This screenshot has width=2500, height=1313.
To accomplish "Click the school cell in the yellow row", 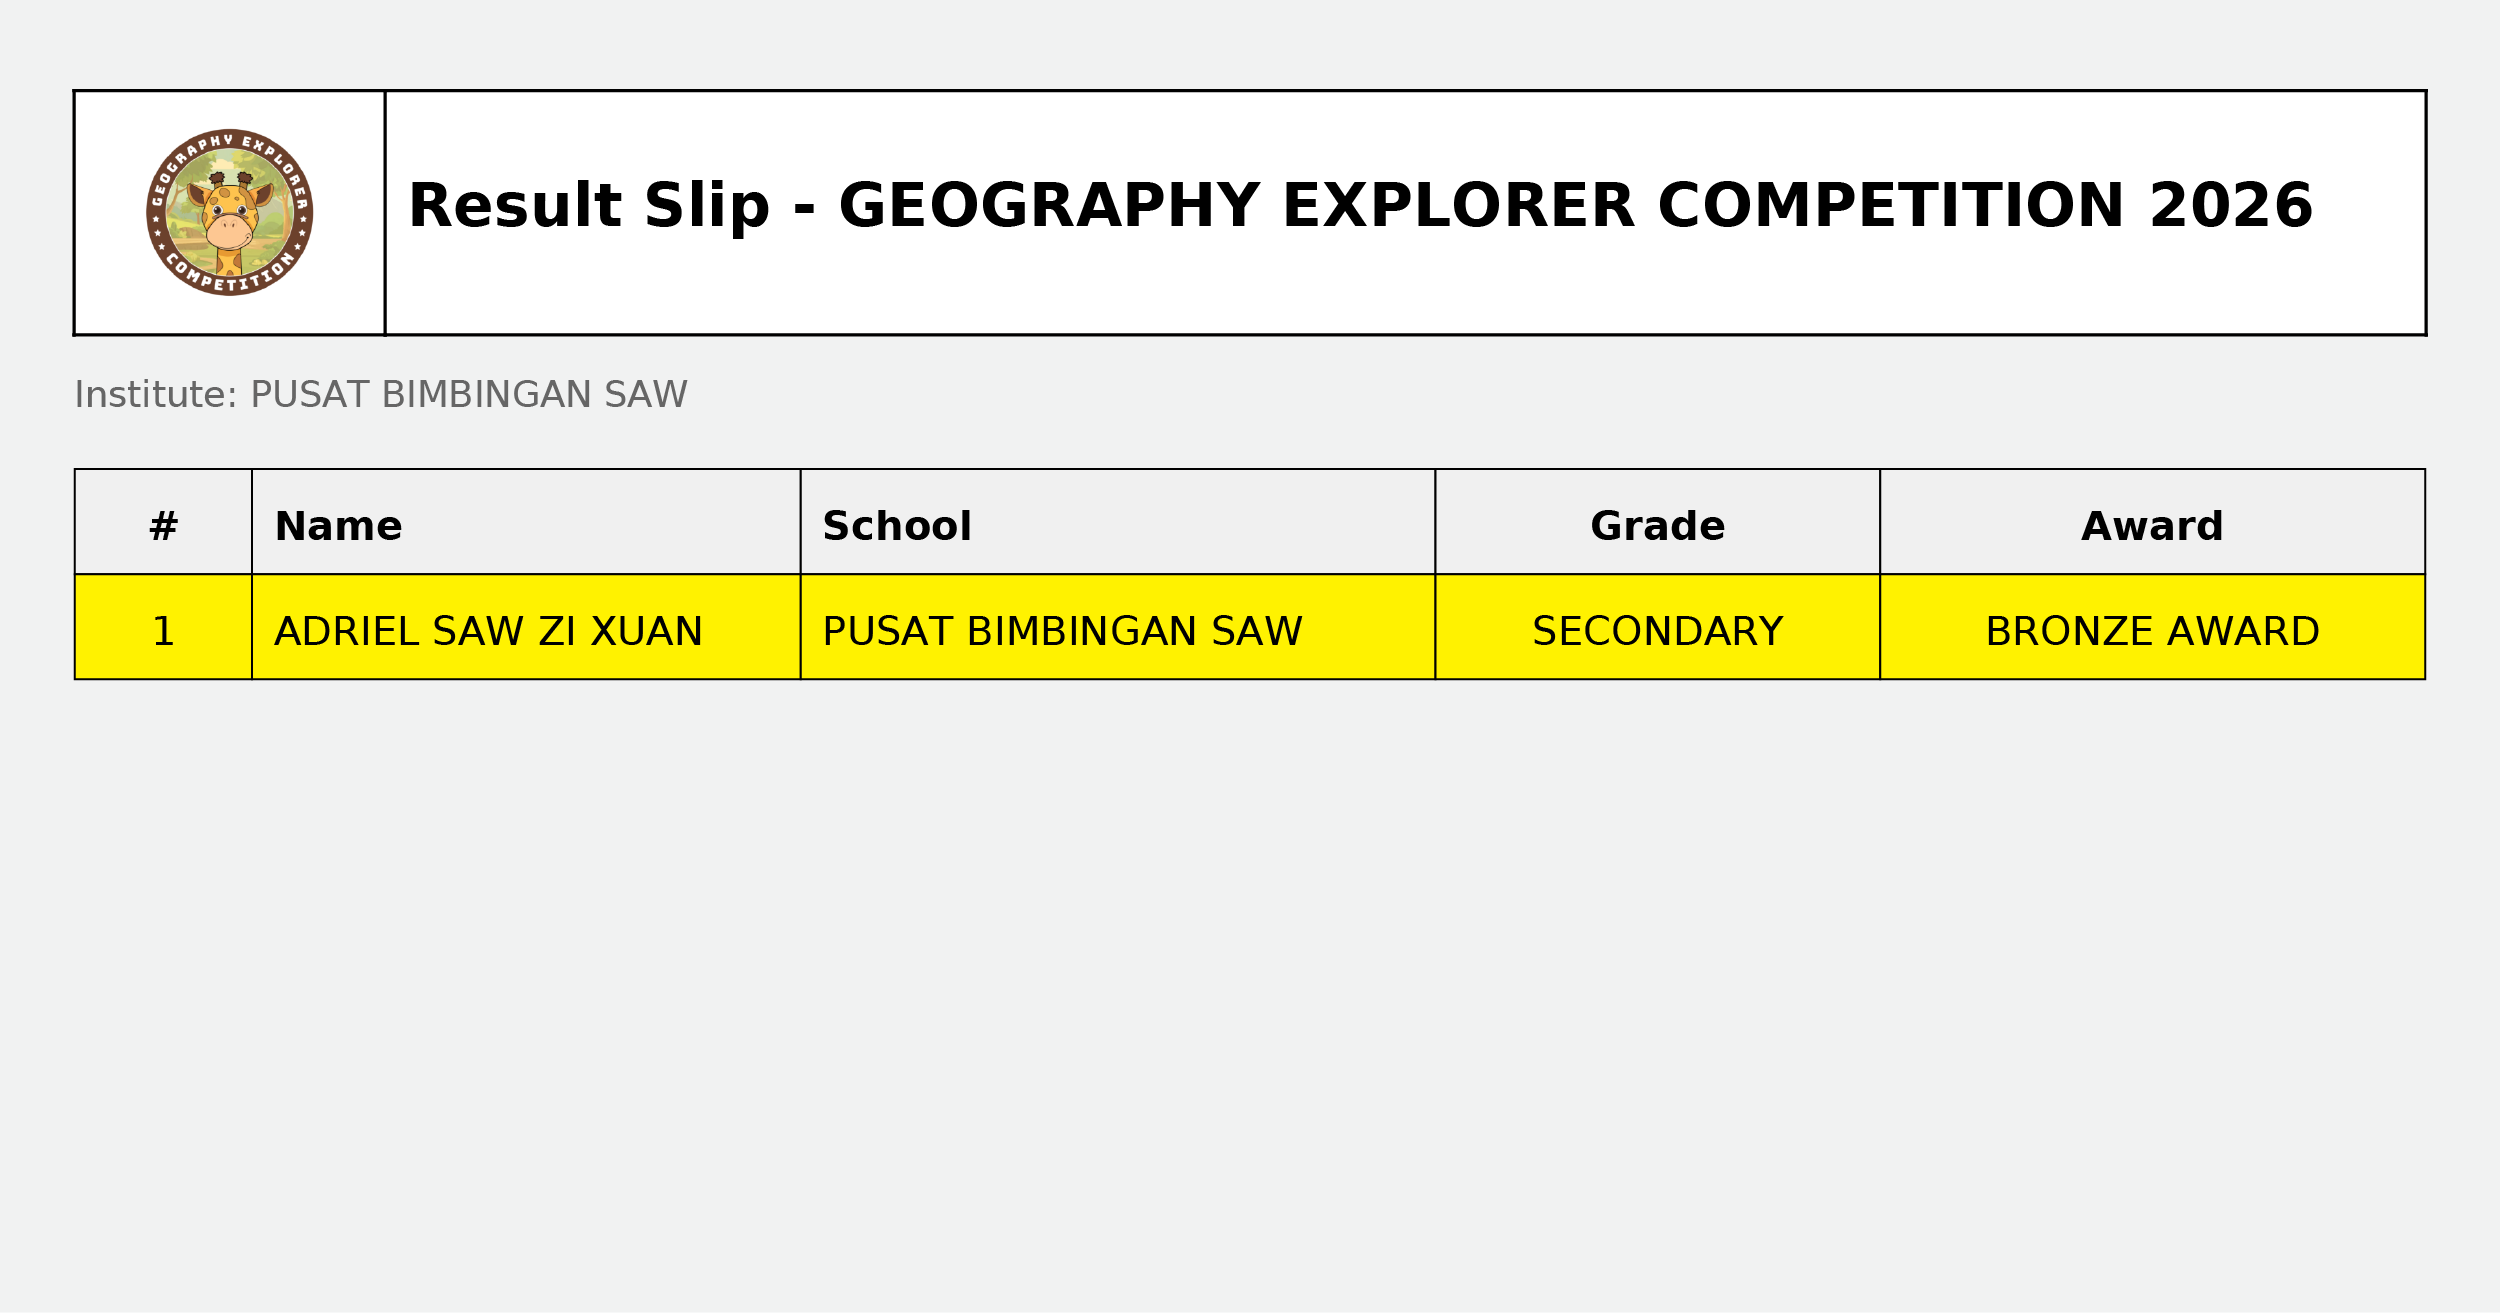I will pos(1062,631).
